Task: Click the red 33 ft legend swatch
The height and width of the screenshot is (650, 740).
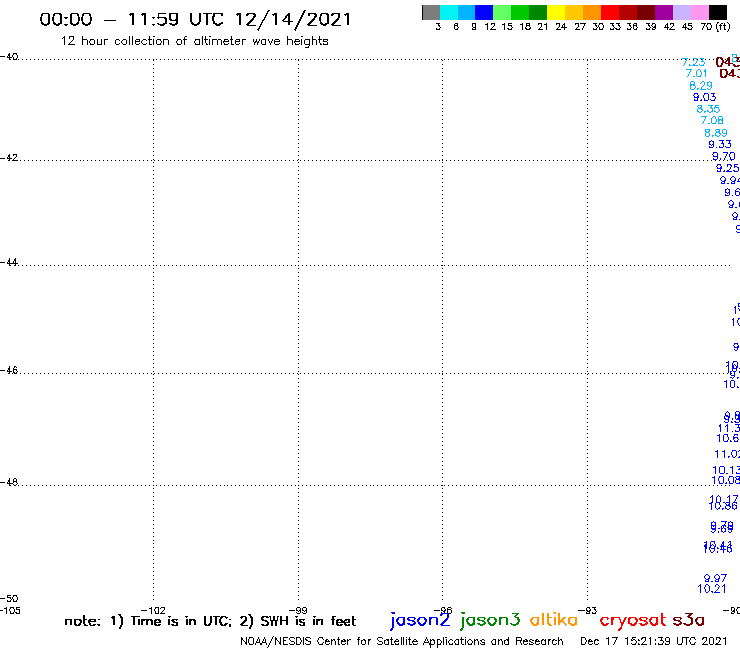Action: (x=609, y=12)
